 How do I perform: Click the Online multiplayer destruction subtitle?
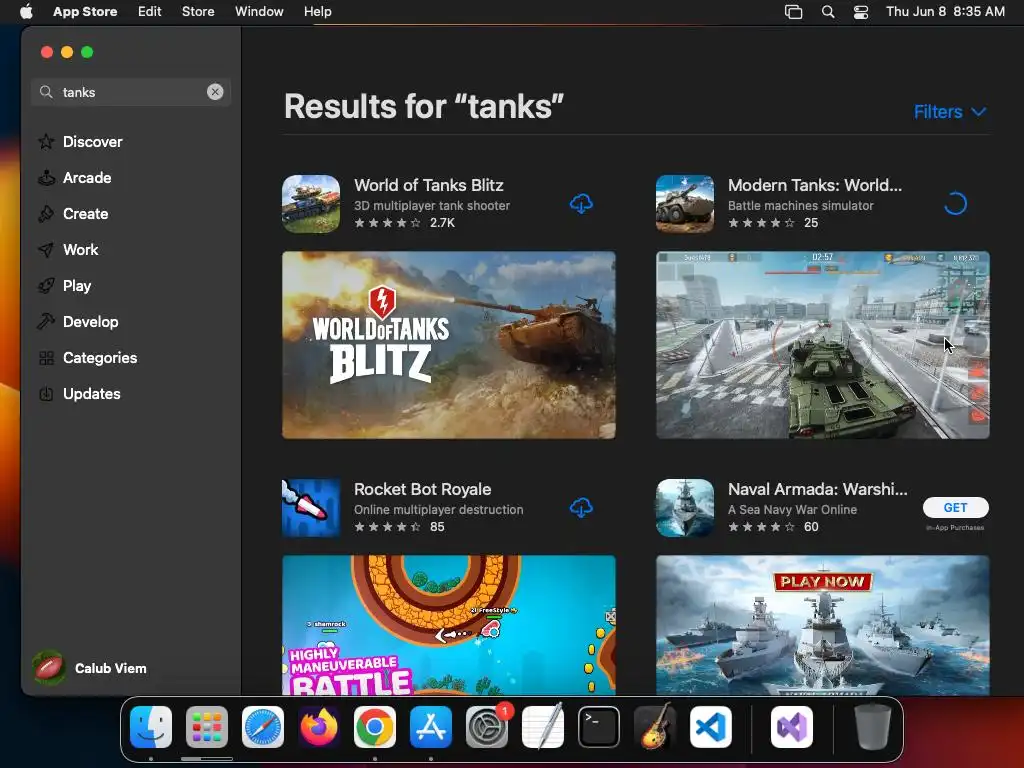coord(438,509)
